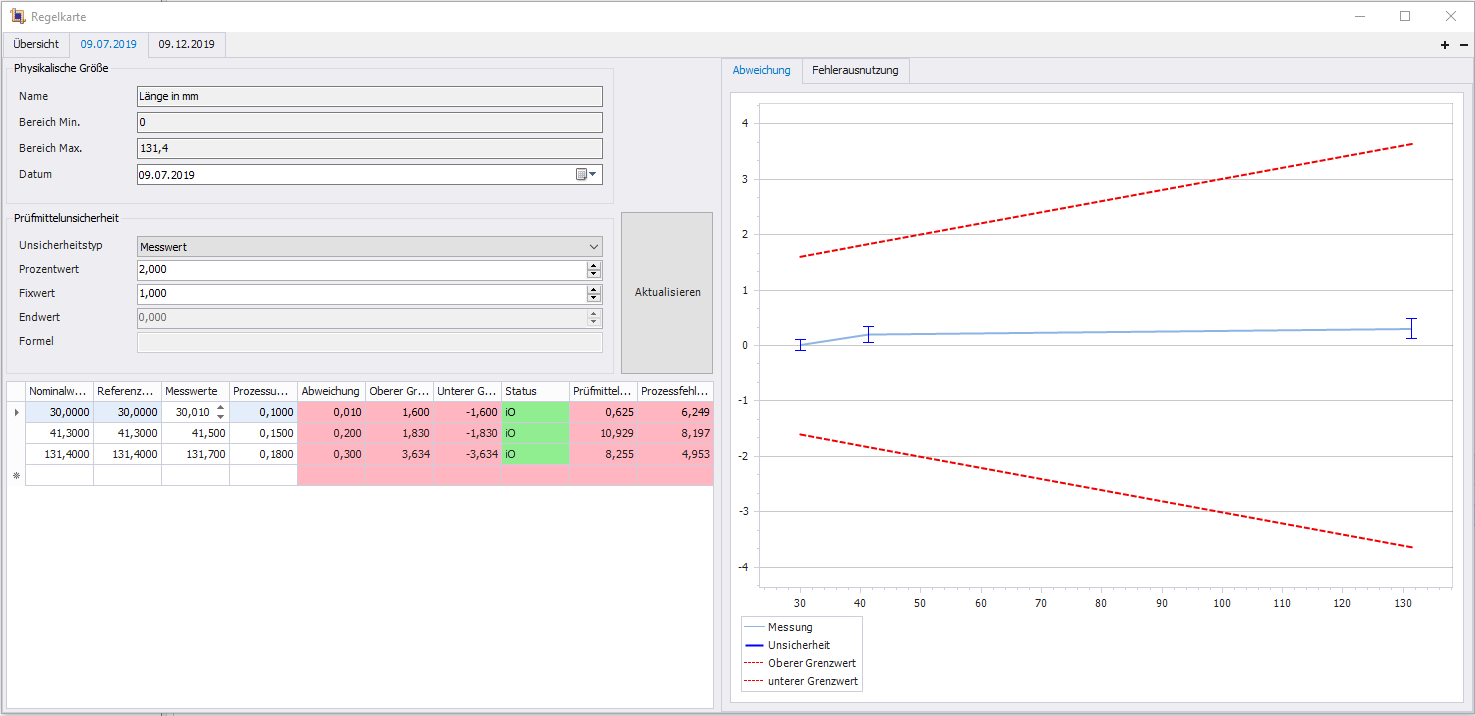Decrease Prozentwert with down spinner arrow
The height and width of the screenshot is (716, 1475).
pyautogui.click(x=594, y=275)
